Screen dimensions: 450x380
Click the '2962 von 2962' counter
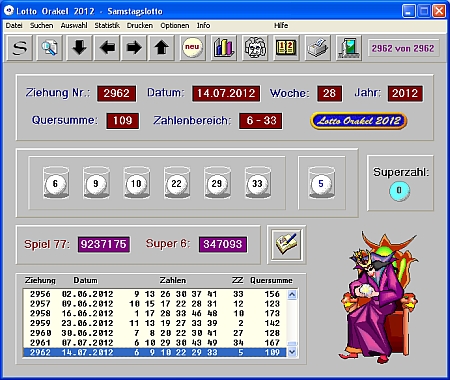[403, 49]
